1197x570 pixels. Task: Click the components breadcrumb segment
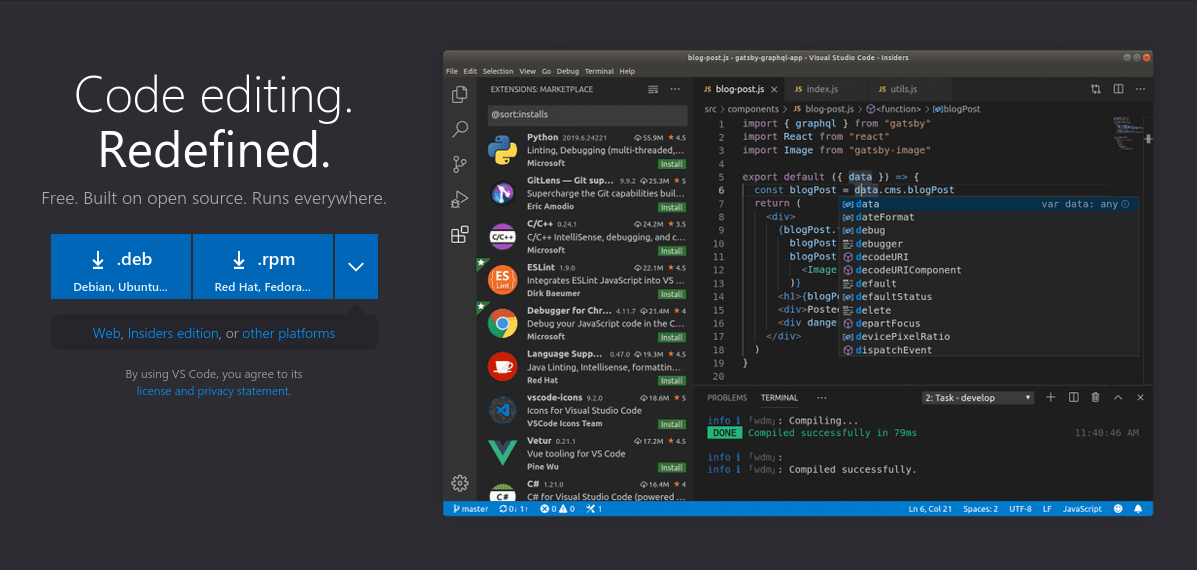point(752,109)
